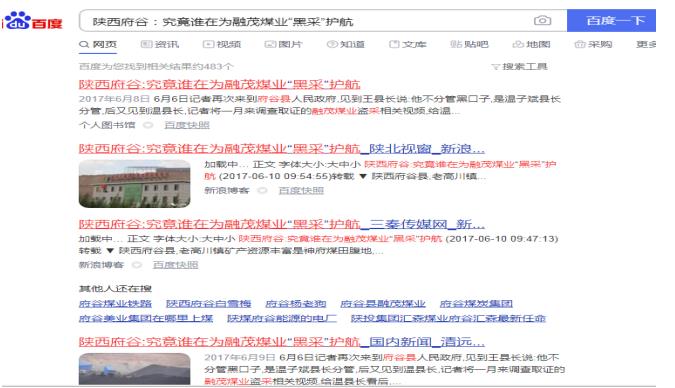Click the 知道 tab icon
The width and height of the screenshot is (675, 388).
pyautogui.click(x=332, y=44)
